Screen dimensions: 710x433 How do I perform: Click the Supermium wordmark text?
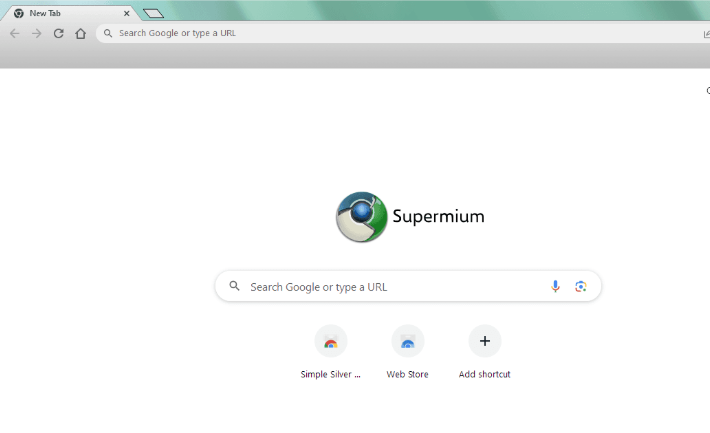coord(438,216)
